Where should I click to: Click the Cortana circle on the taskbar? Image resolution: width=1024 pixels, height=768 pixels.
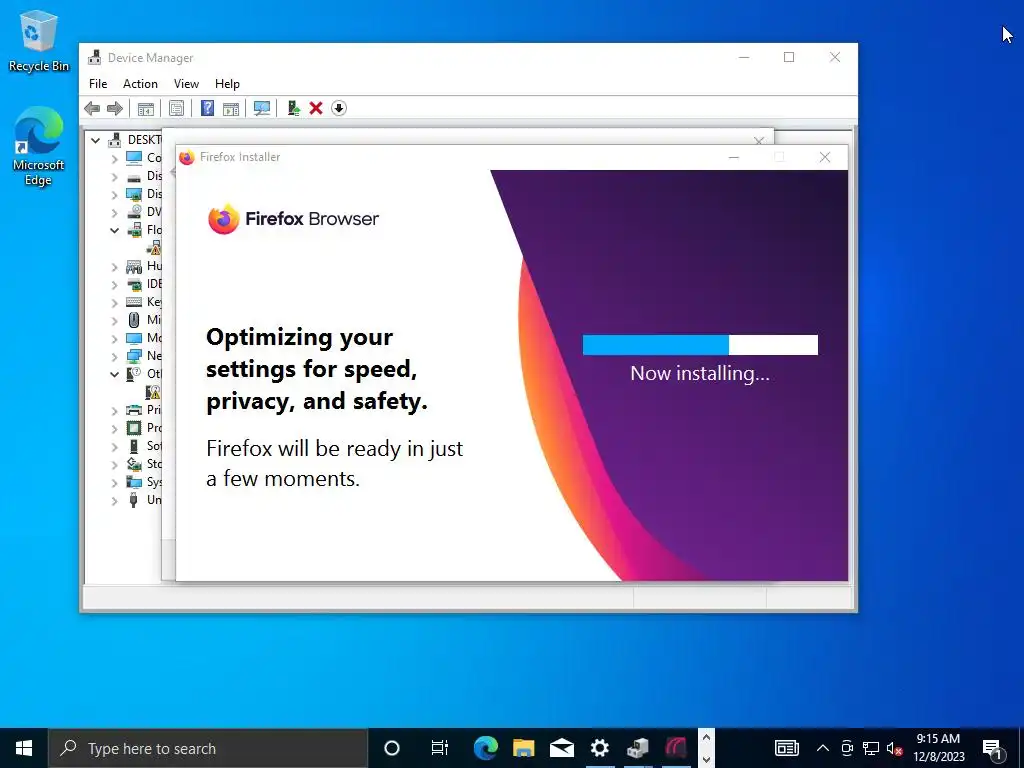click(392, 748)
